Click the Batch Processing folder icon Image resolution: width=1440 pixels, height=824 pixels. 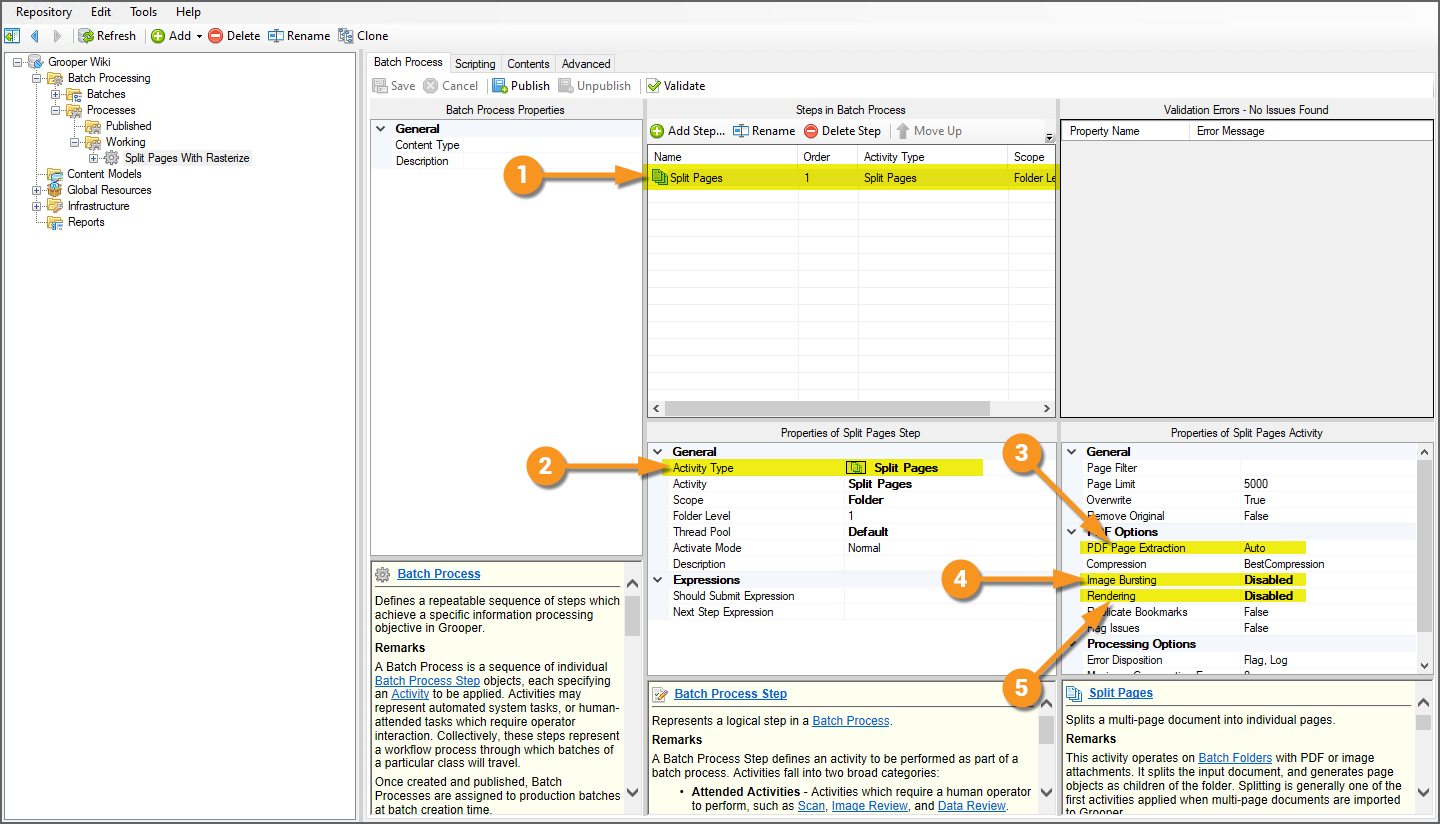tap(56, 78)
